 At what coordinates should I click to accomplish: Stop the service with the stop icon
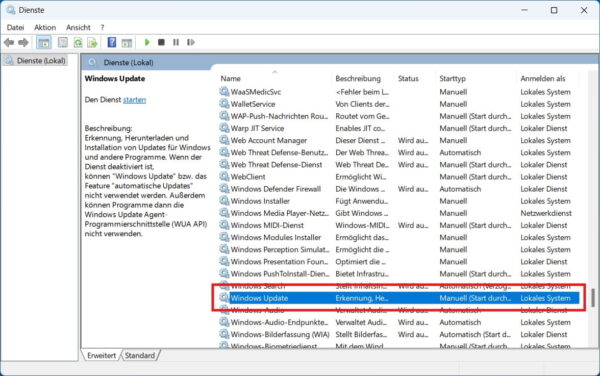(161, 42)
